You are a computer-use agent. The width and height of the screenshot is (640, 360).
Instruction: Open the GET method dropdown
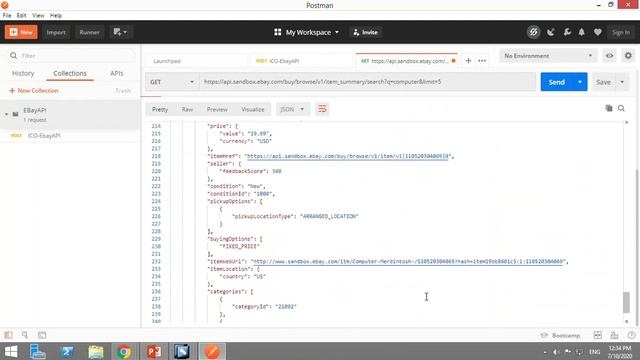(x=172, y=82)
